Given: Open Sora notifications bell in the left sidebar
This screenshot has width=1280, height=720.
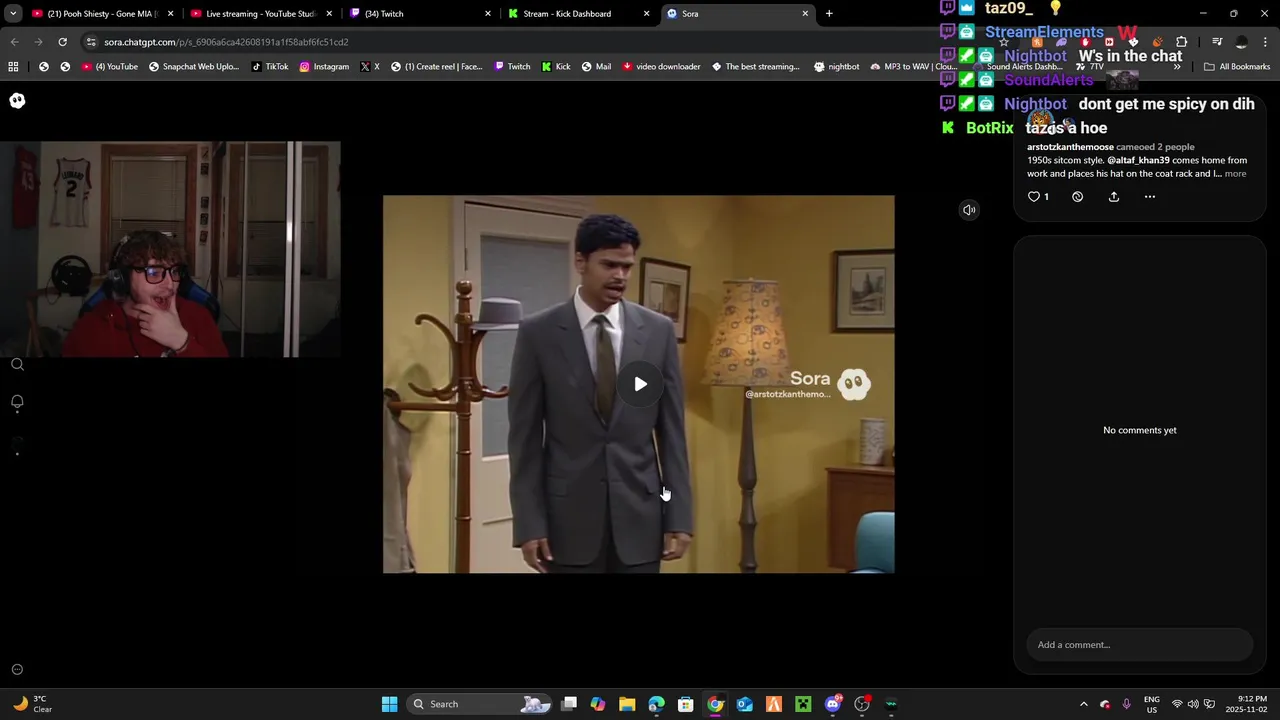Looking at the screenshot, I should pos(17,402).
